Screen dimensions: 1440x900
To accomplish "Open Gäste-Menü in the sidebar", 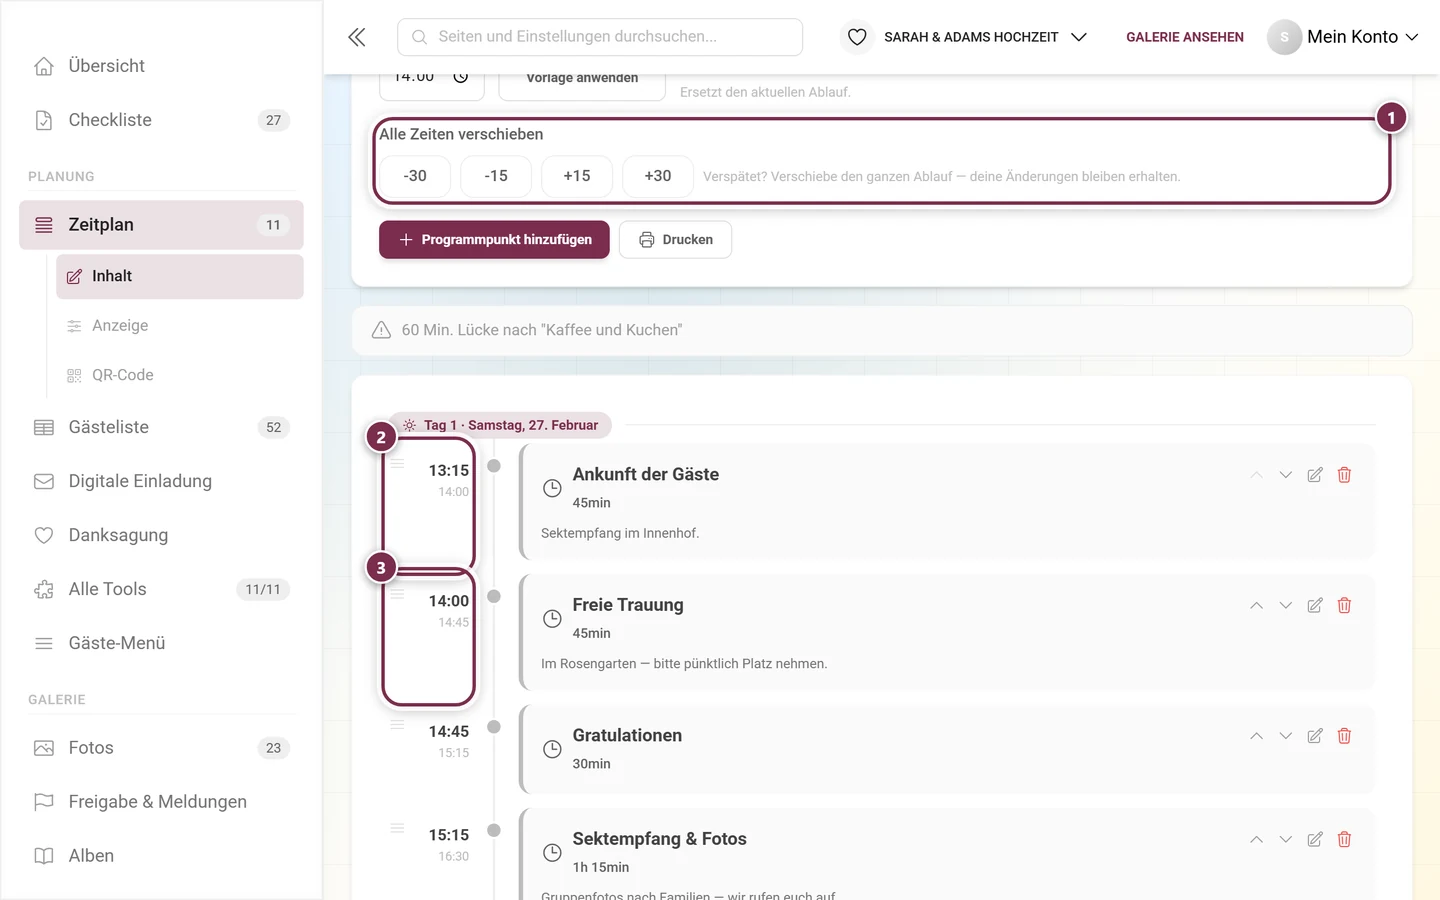I will pyautogui.click(x=161, y=643).
